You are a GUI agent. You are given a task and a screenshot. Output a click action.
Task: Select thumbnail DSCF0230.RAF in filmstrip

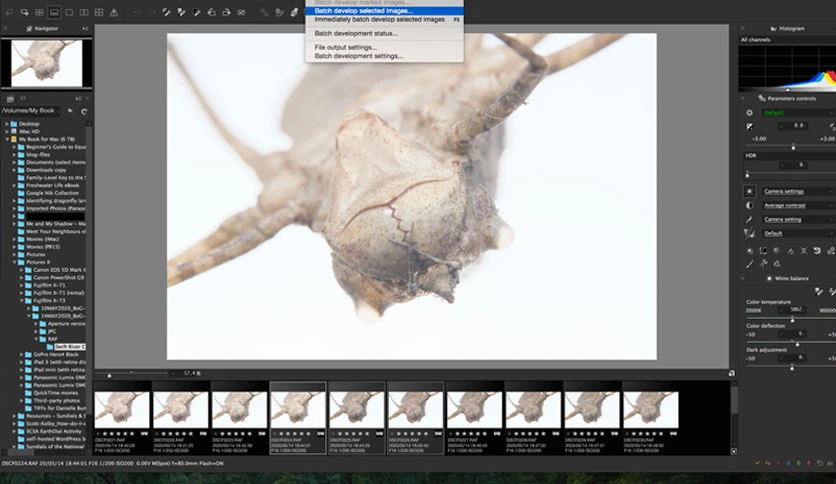650,418
